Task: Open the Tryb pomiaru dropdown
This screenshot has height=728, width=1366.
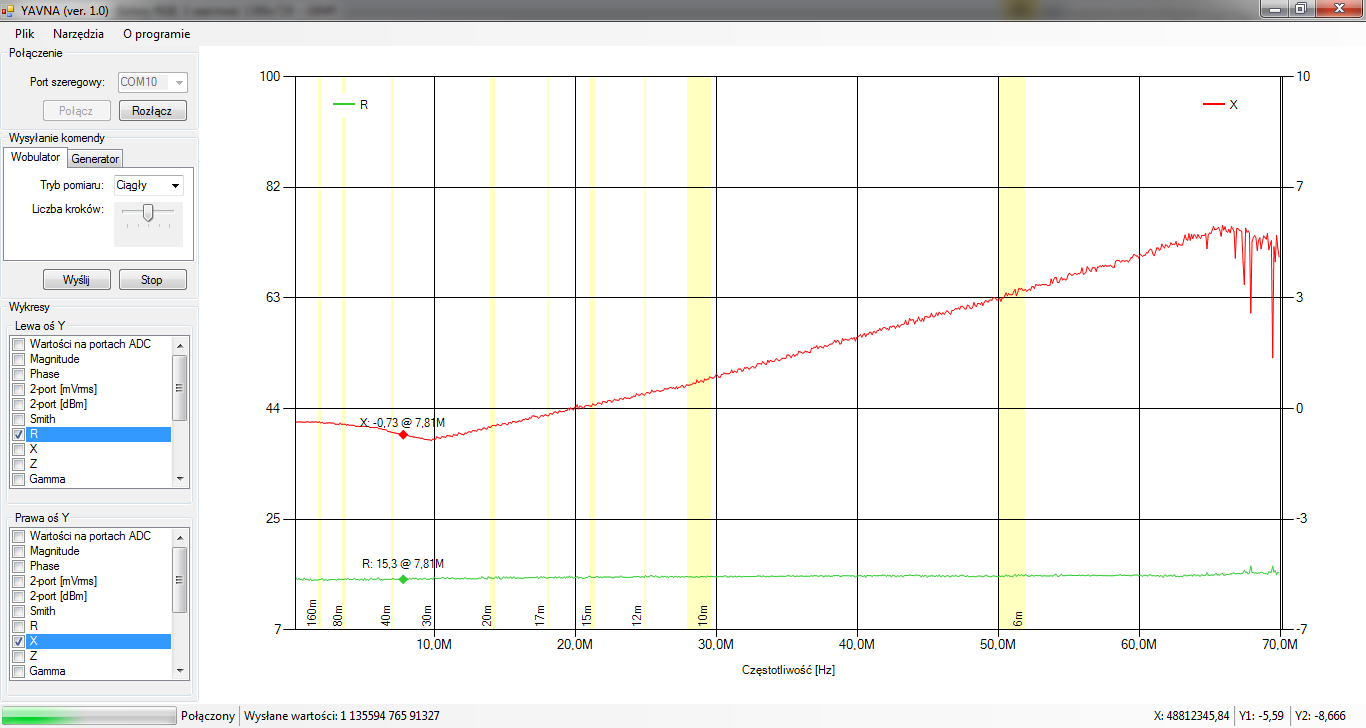Action: click(x=148, y=185)
